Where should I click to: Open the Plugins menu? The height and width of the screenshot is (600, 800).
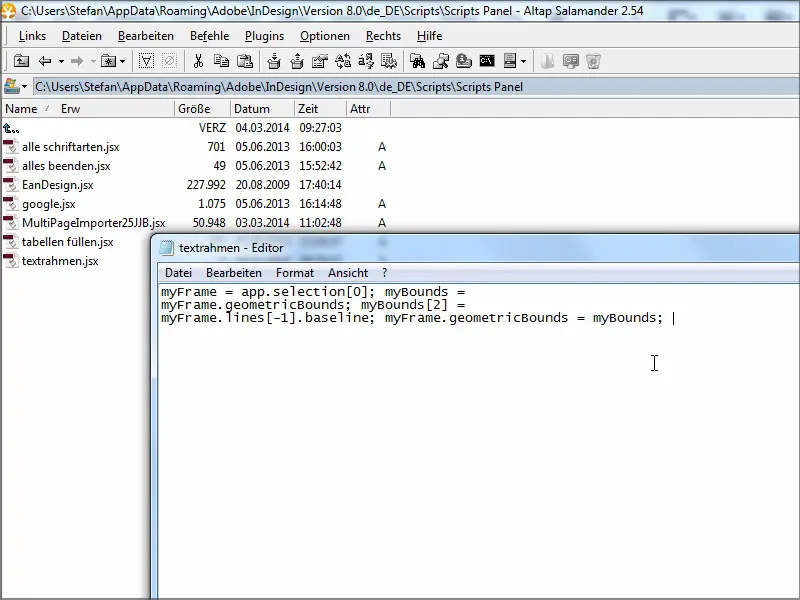pos(264,36)
